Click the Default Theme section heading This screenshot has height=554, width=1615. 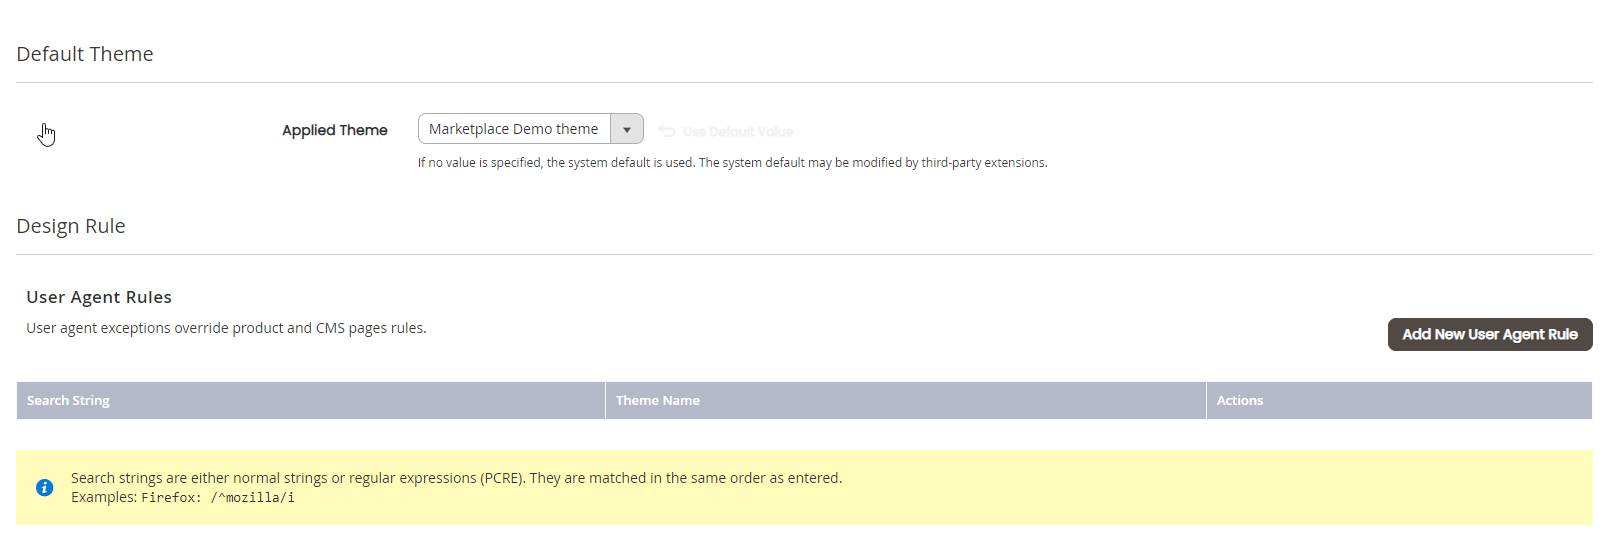coord(85,54)
